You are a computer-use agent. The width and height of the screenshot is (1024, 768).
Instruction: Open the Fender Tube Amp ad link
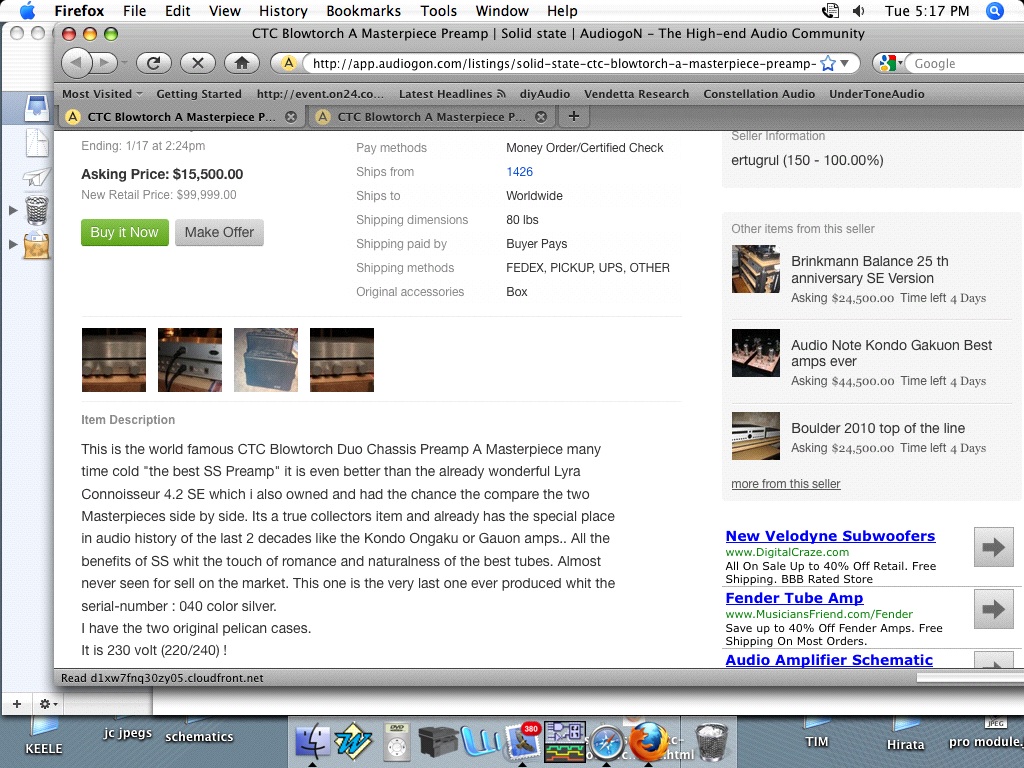coord(794,598)
